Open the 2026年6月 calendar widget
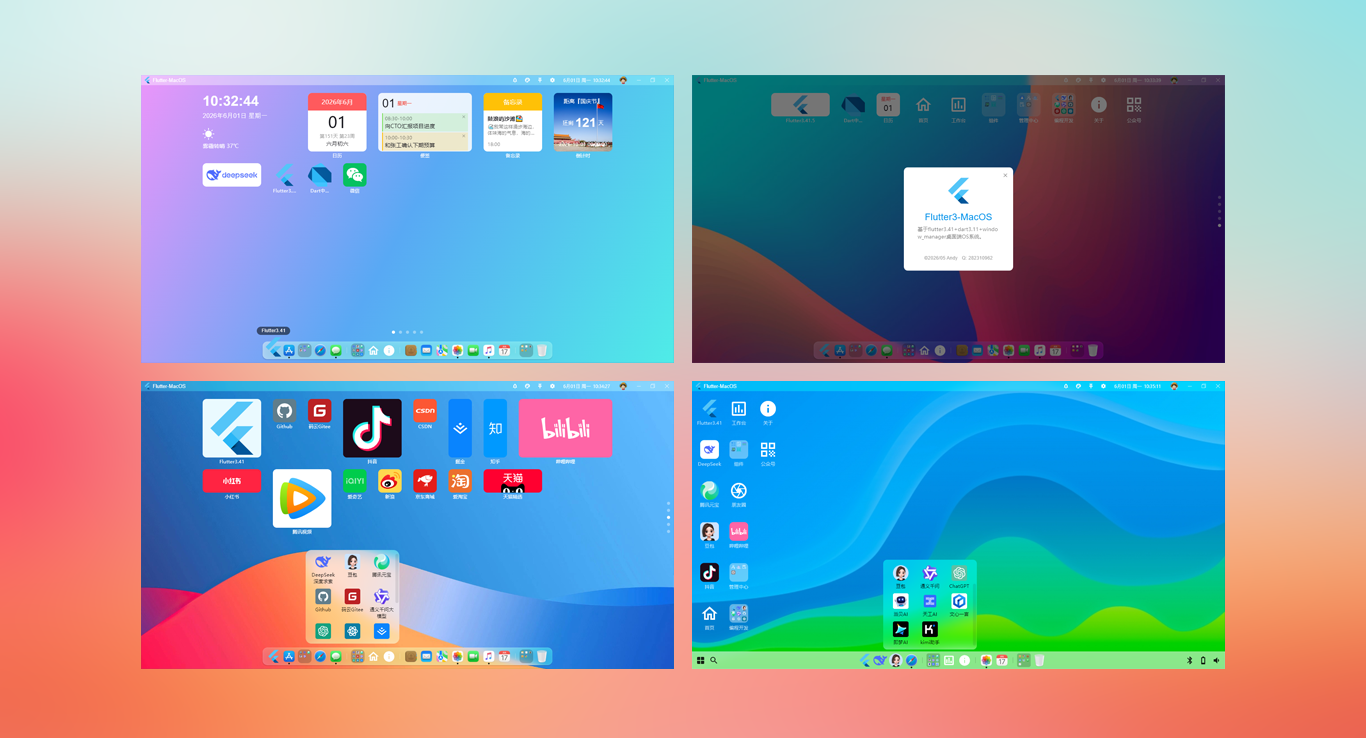Image resolution: width=1366 pixels, height=738 pixels. click(x=337, y=122)
